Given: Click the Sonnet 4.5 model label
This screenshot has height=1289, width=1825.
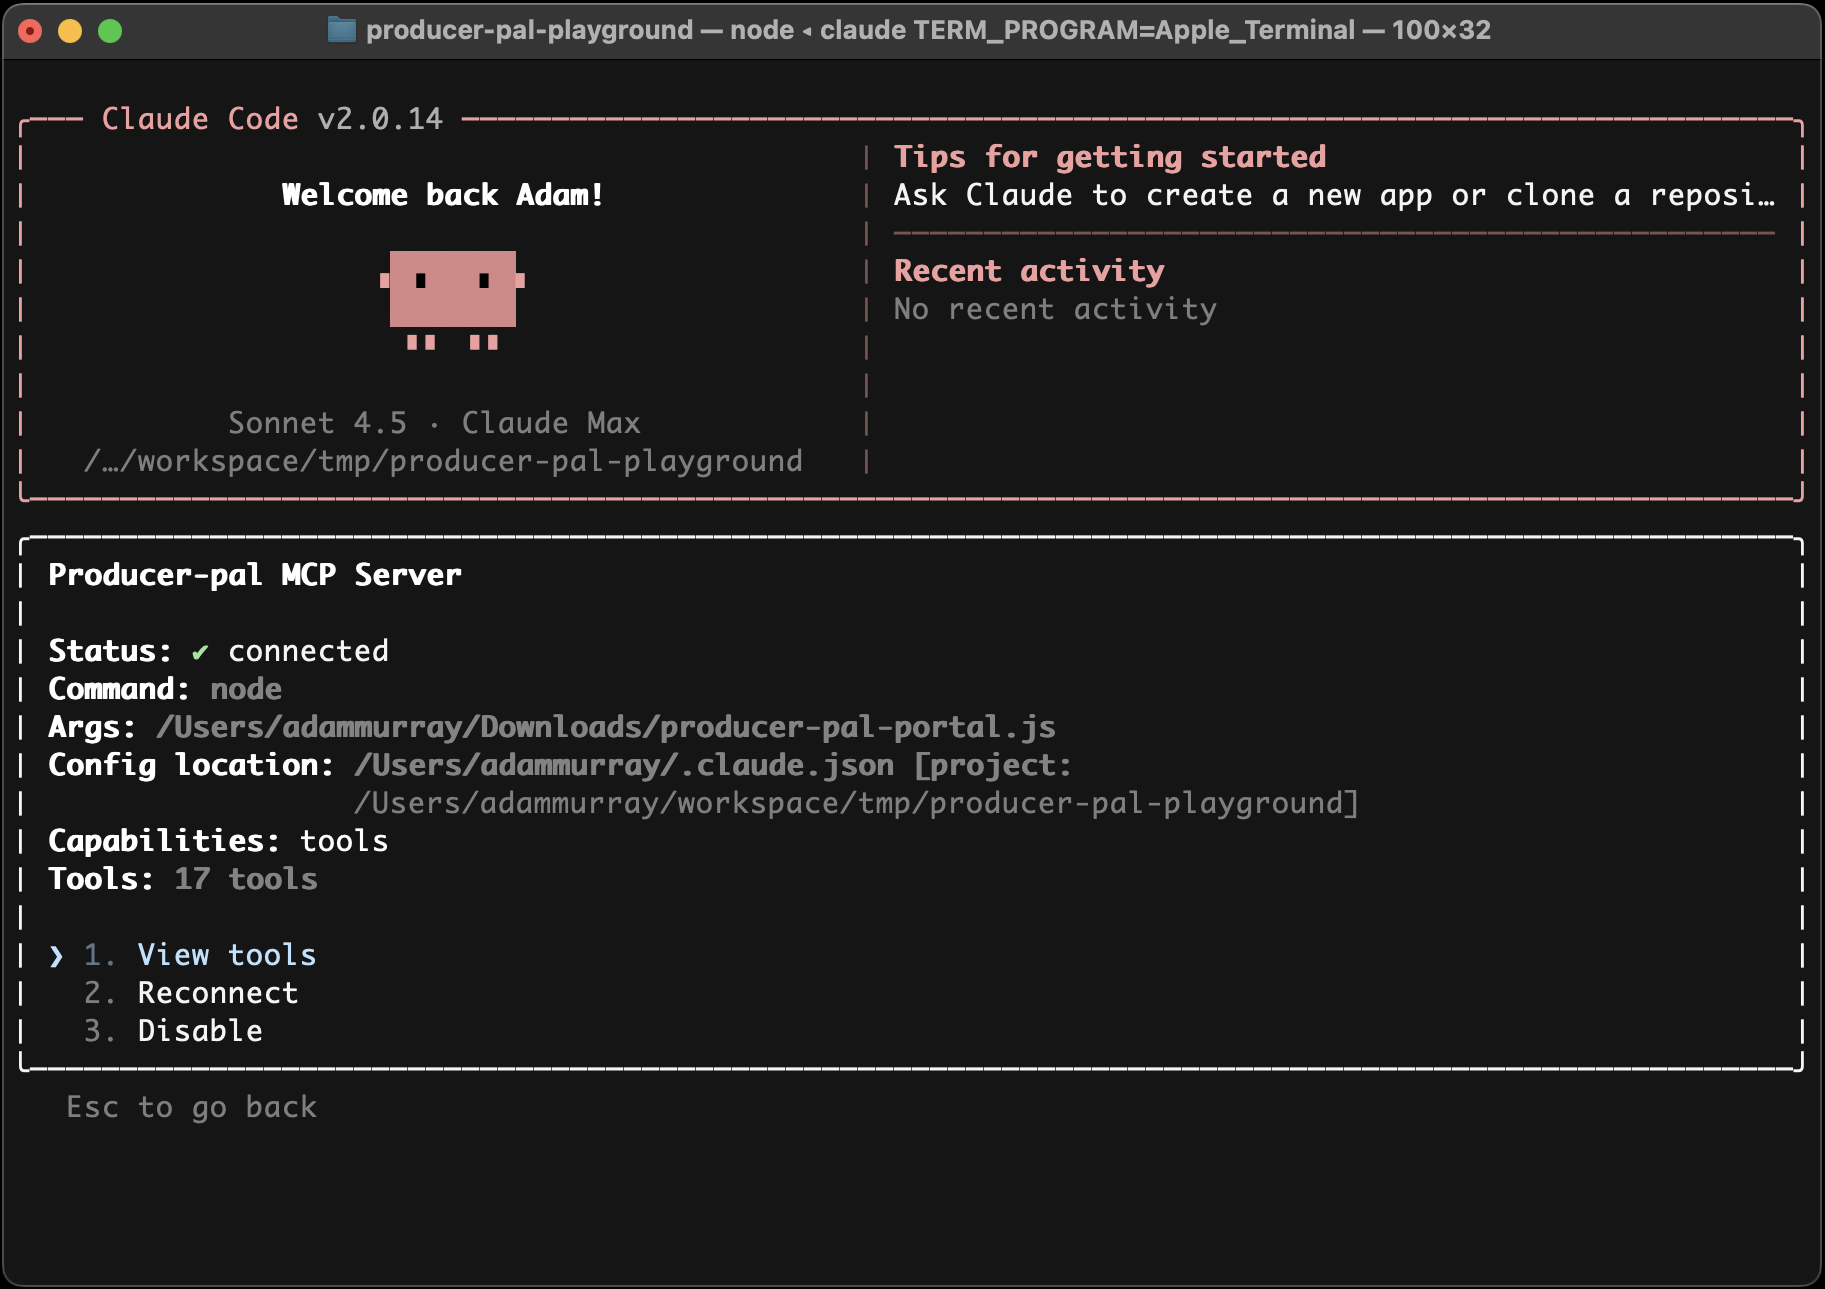Looking at the screenshot, I should point(318,423).
